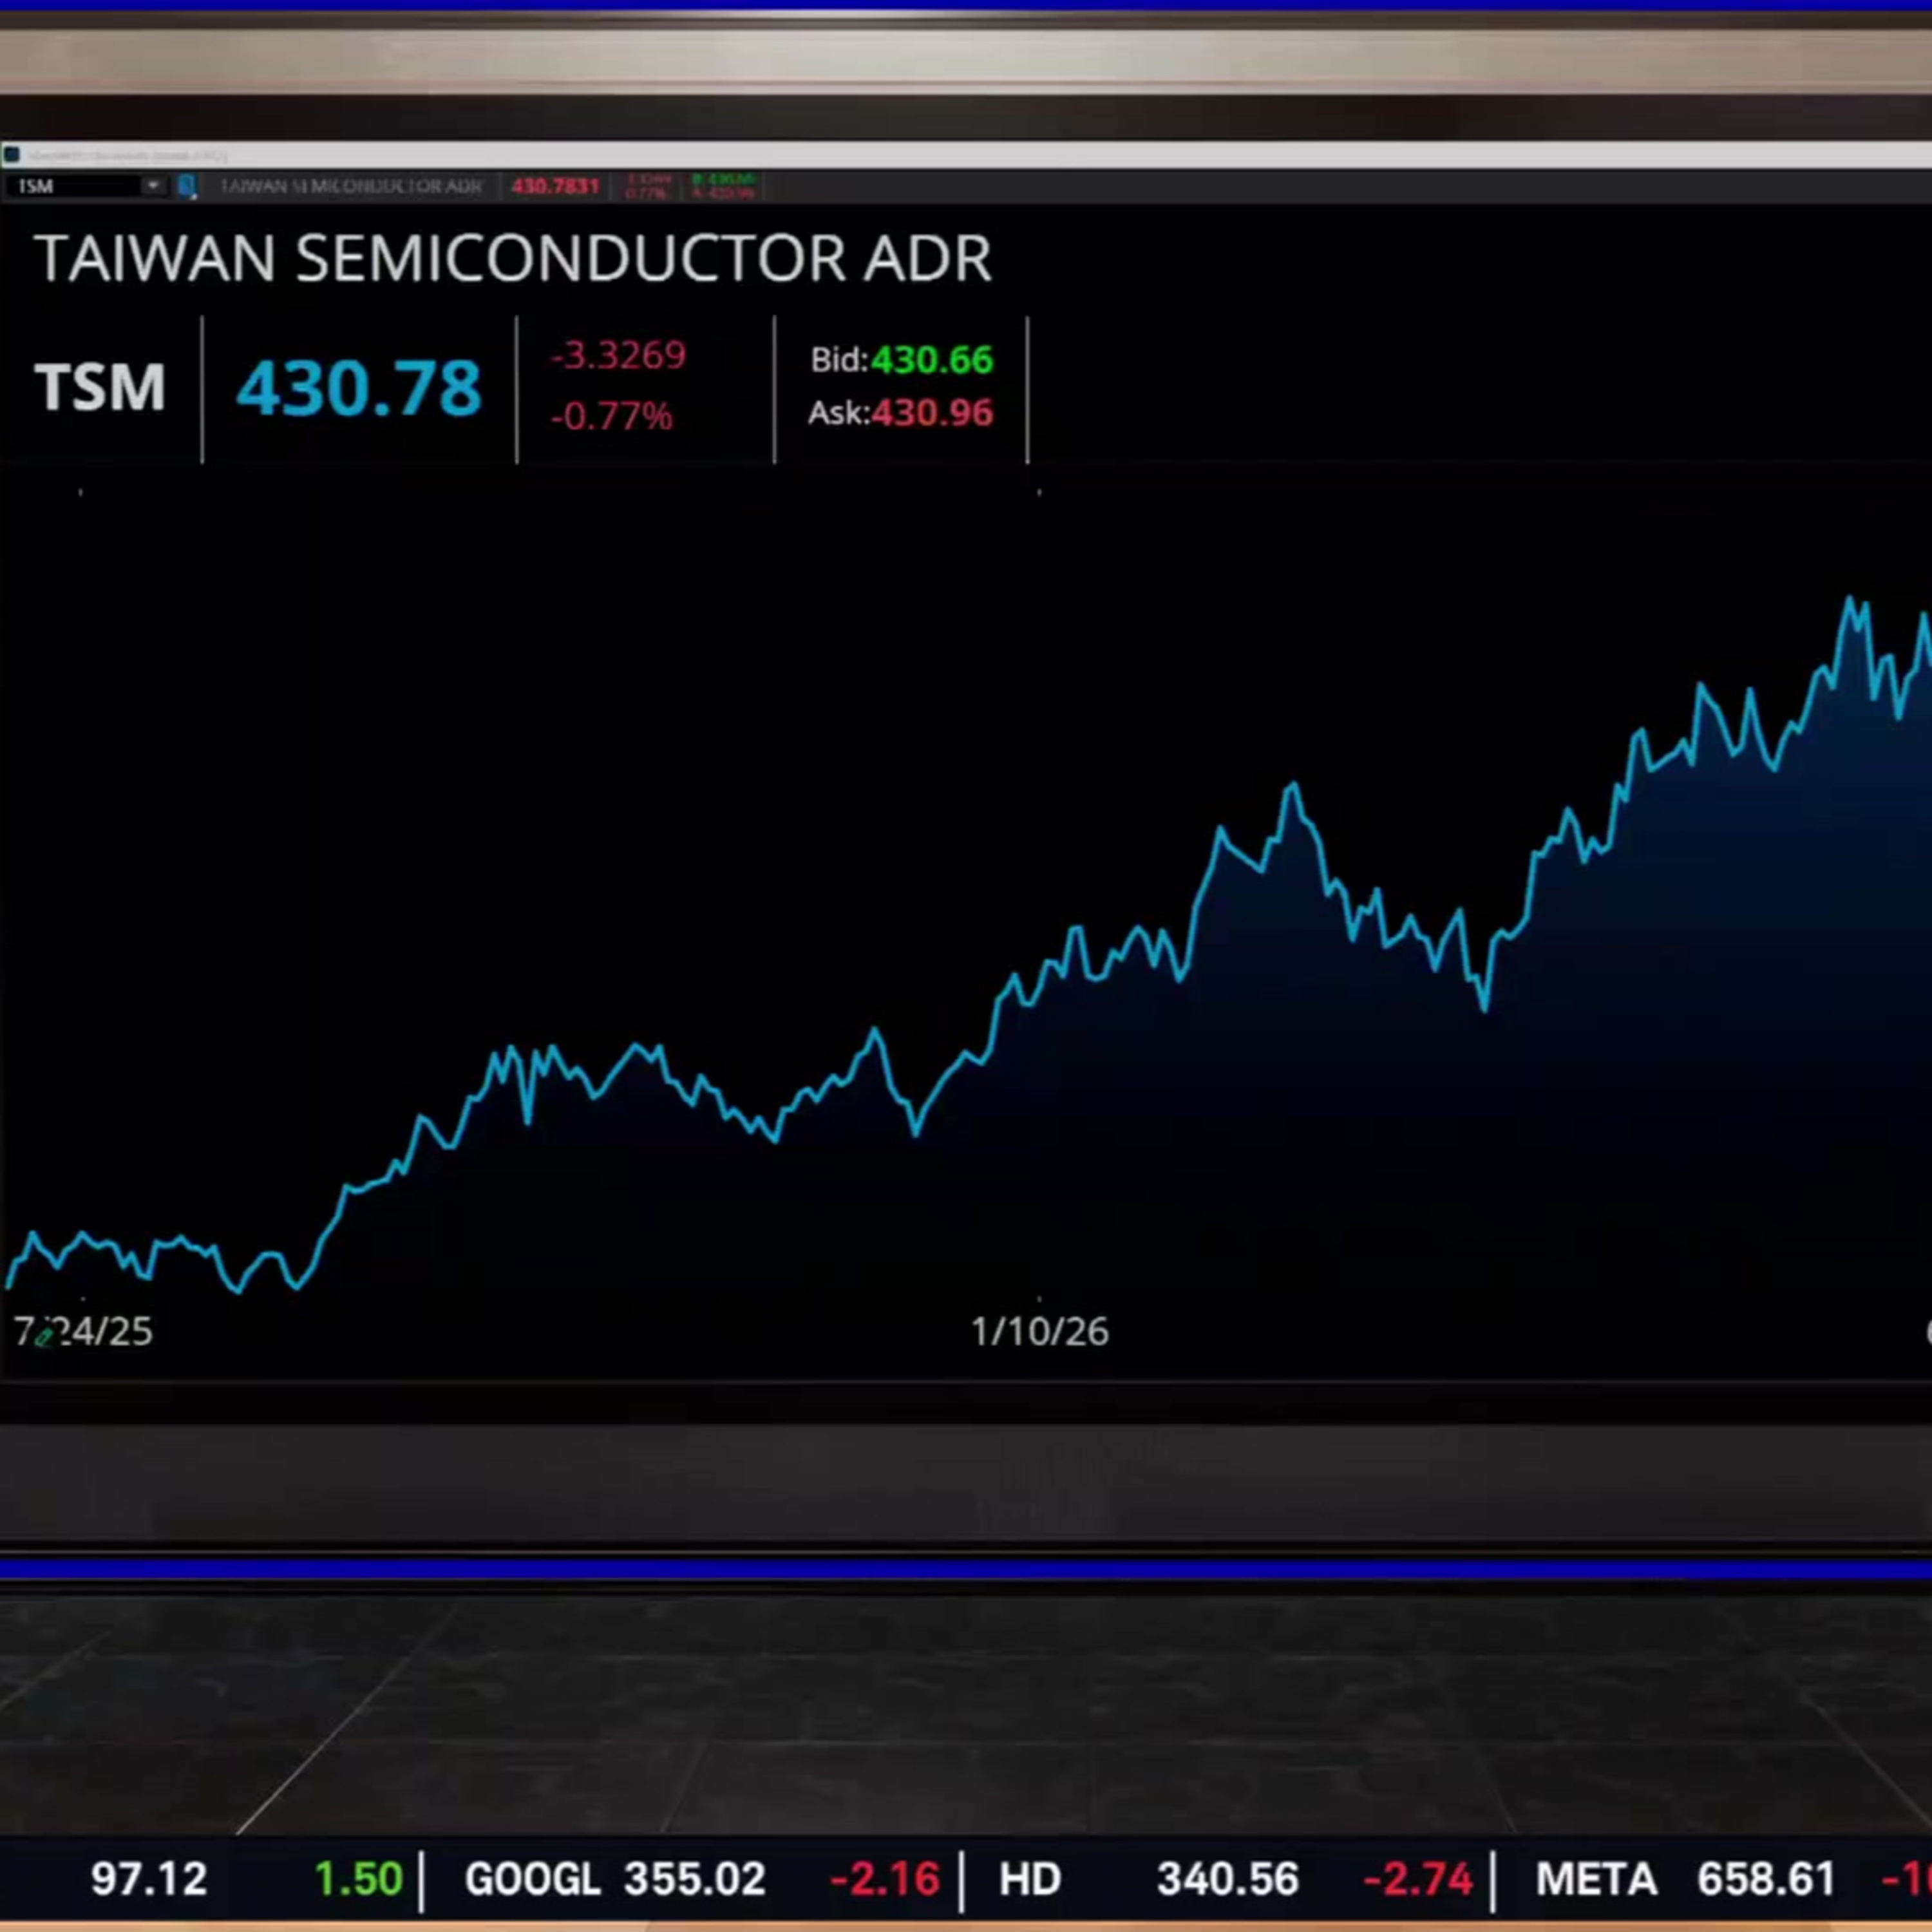1932x1932 pixels.
Task: Click the small green pencil icon near 7/24/25
Action: coord(45,1336)
